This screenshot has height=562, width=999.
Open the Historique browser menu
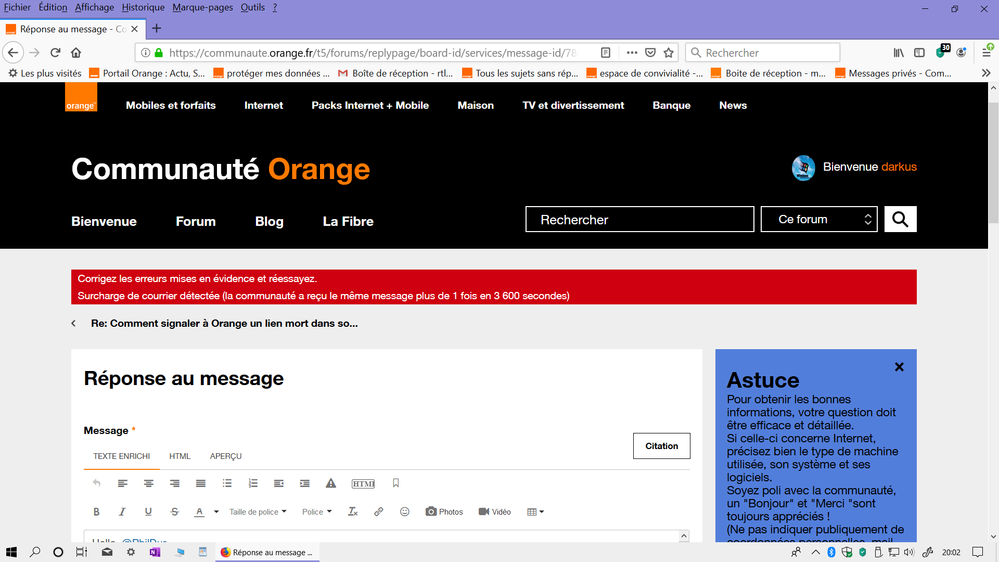143,8
